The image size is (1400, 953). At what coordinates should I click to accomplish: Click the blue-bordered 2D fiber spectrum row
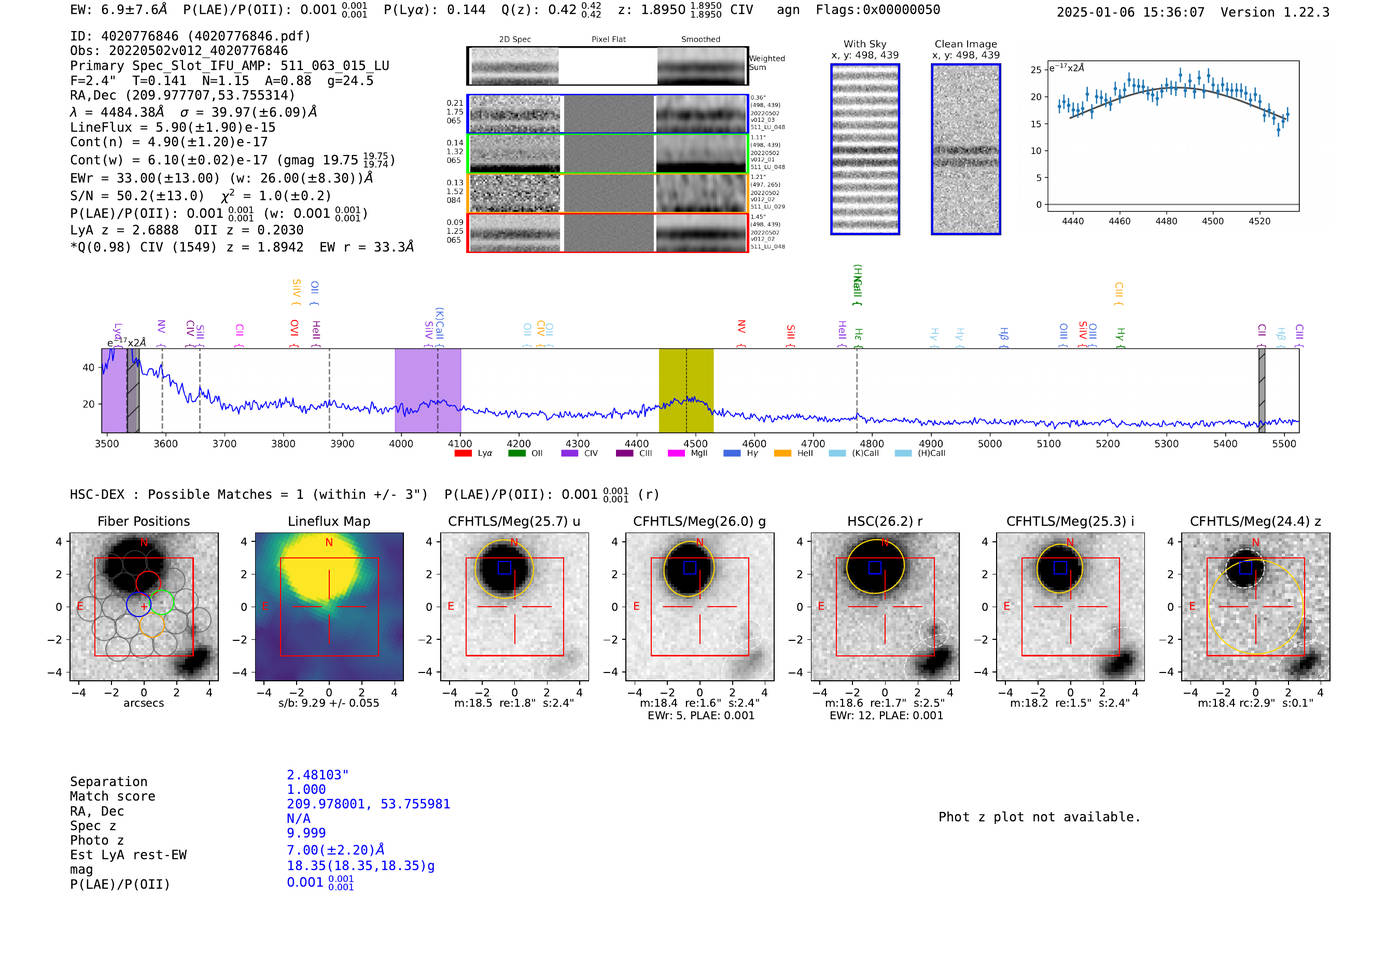[x=607, y=114]
